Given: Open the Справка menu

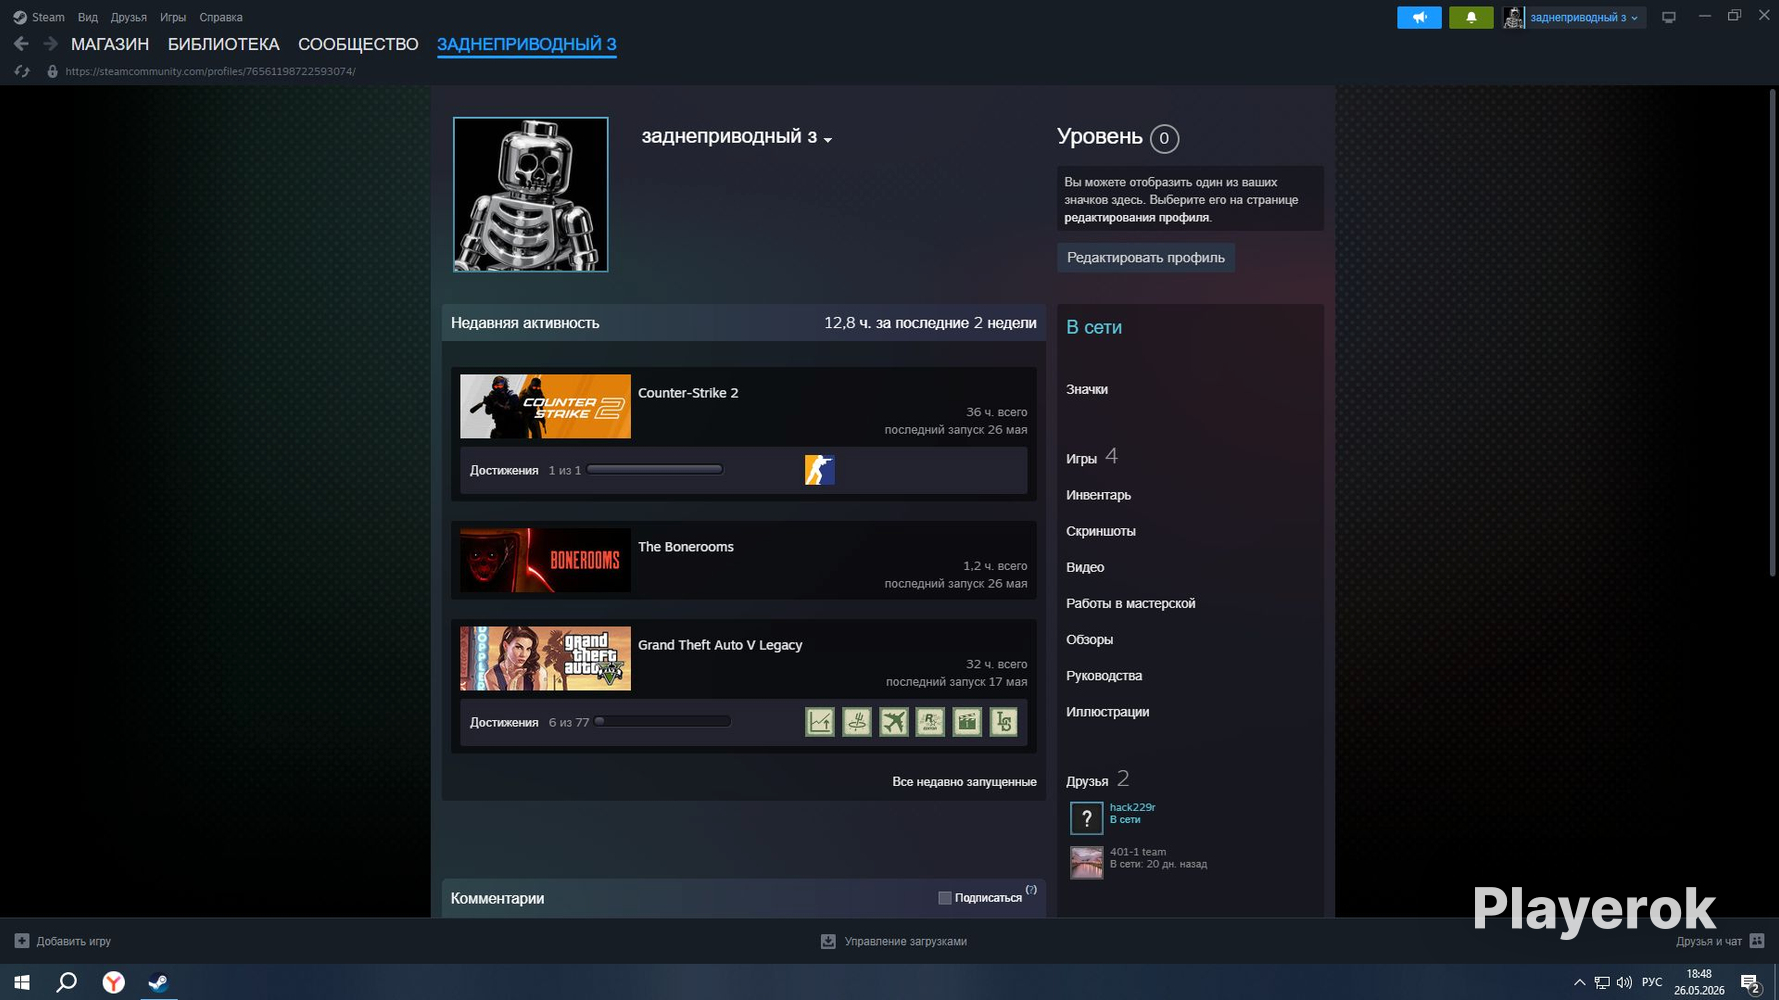Looking at the screenshot, I should tap(221, 17).
